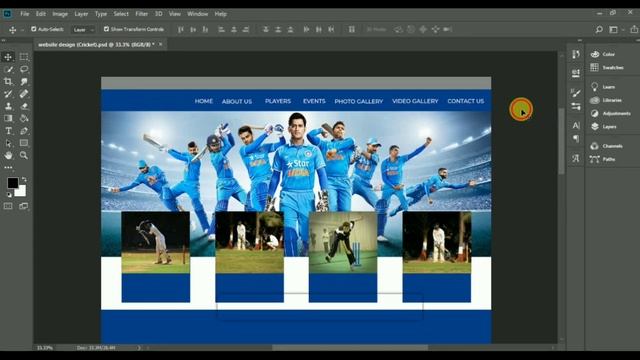Close the website design (Cricket).psd tab
Image resolution: width=640 pixels, height=360 pixels.
(160, 44)
